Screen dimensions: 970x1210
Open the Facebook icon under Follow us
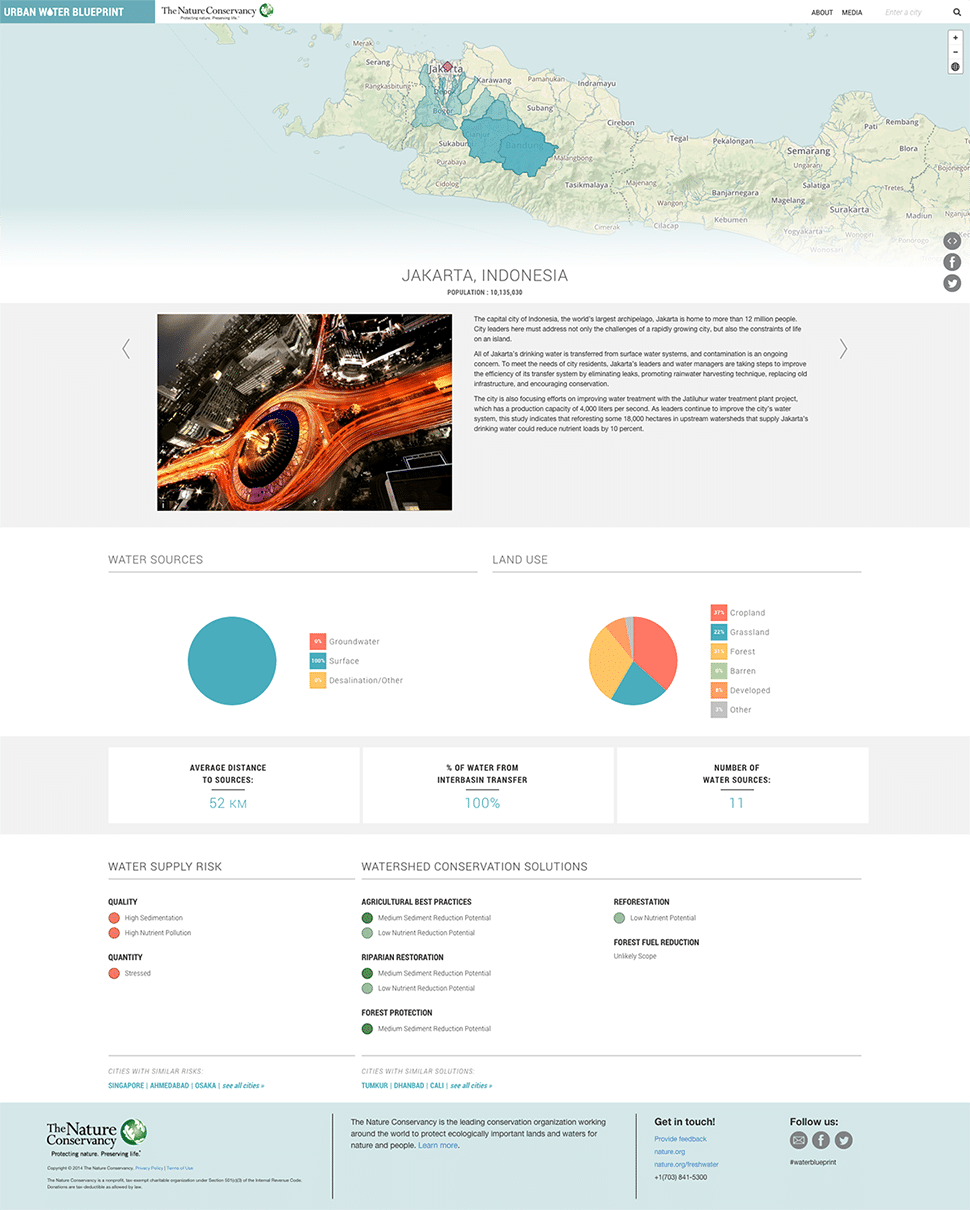(x=821, y=1140)
